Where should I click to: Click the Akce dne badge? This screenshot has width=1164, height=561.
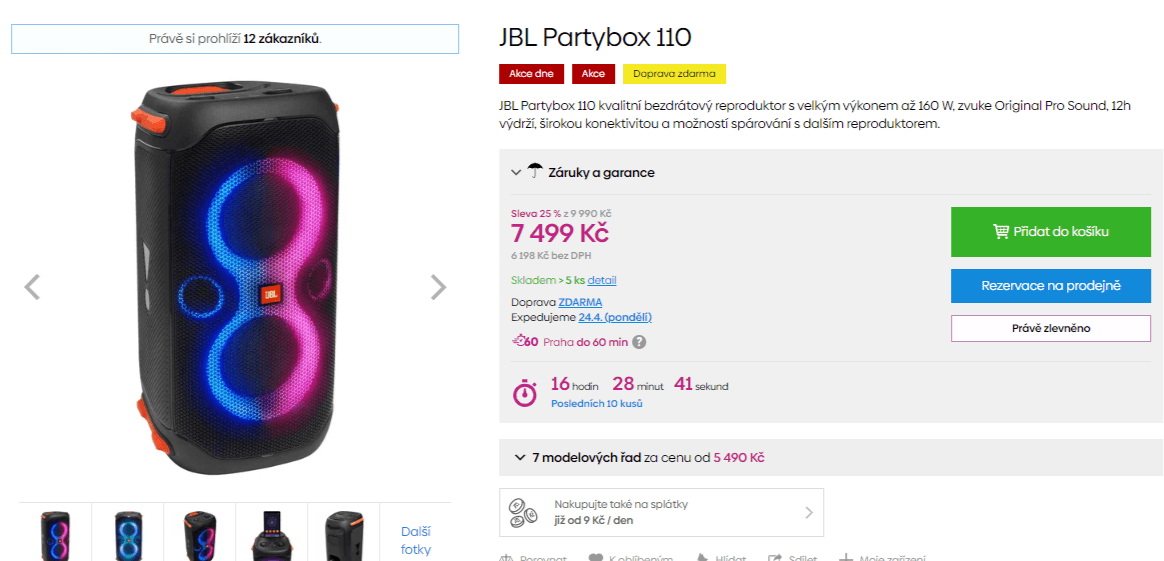point(531,74)
